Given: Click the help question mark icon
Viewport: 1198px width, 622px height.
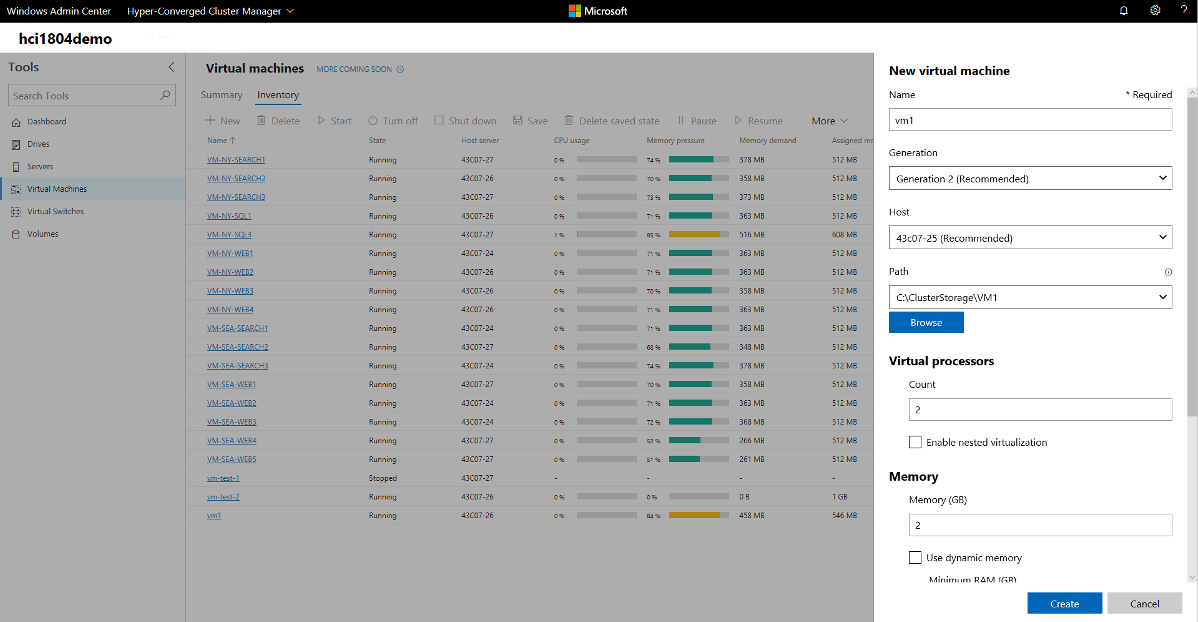Looking at the screenshot, I should coord(1183,11).
